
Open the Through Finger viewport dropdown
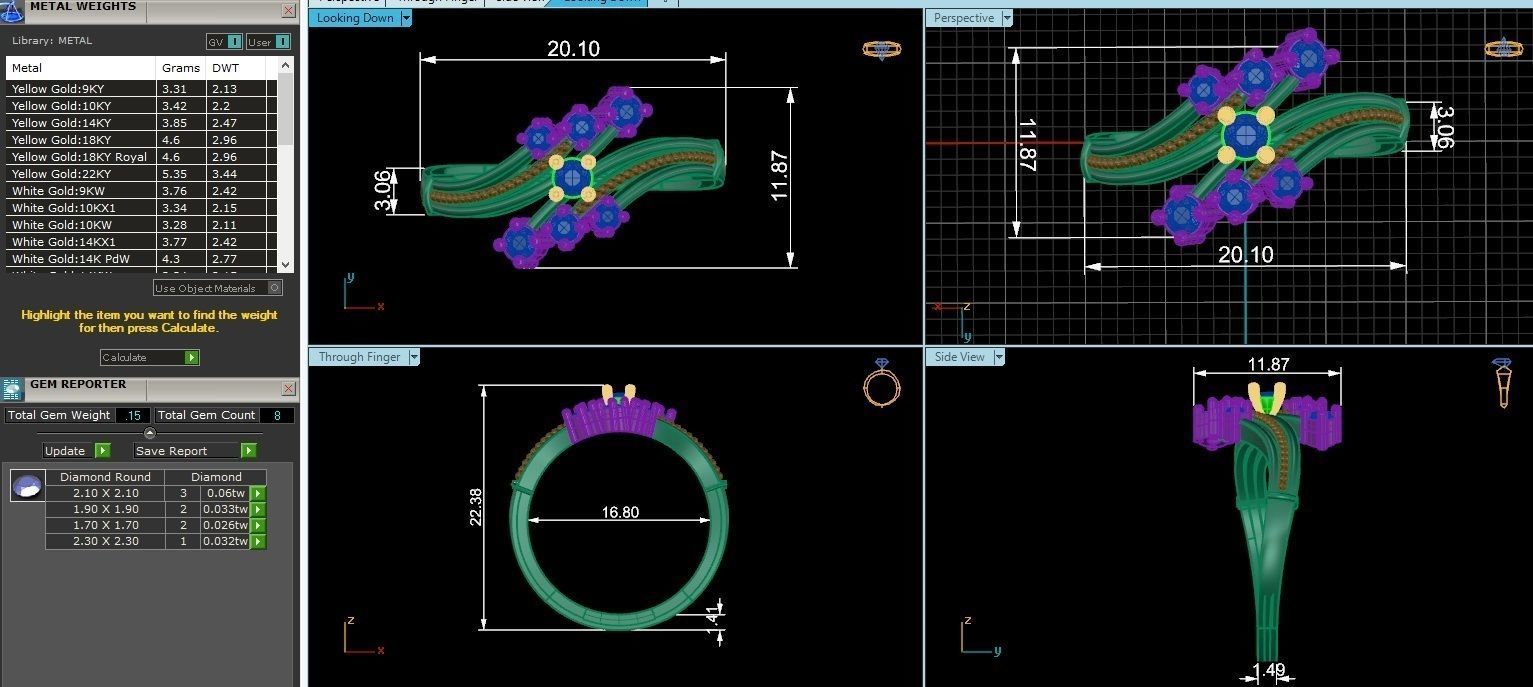[x=414, y=357]
